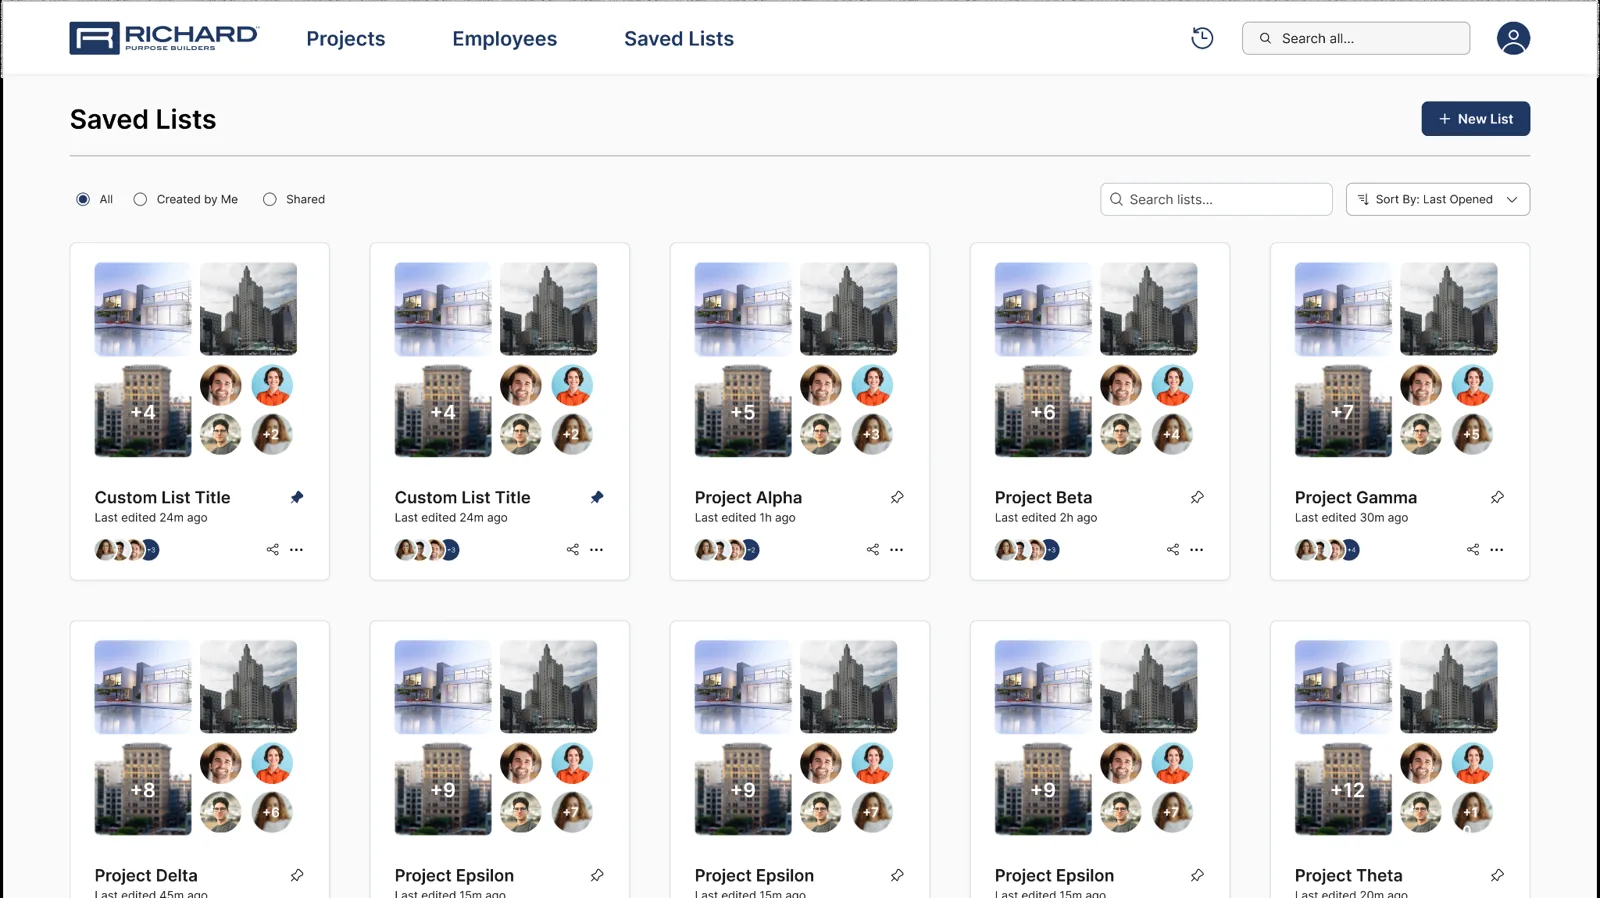Expand the Sort By: Last Opened dropdown
1600x898 pixels.
[x=1438, y=199]
